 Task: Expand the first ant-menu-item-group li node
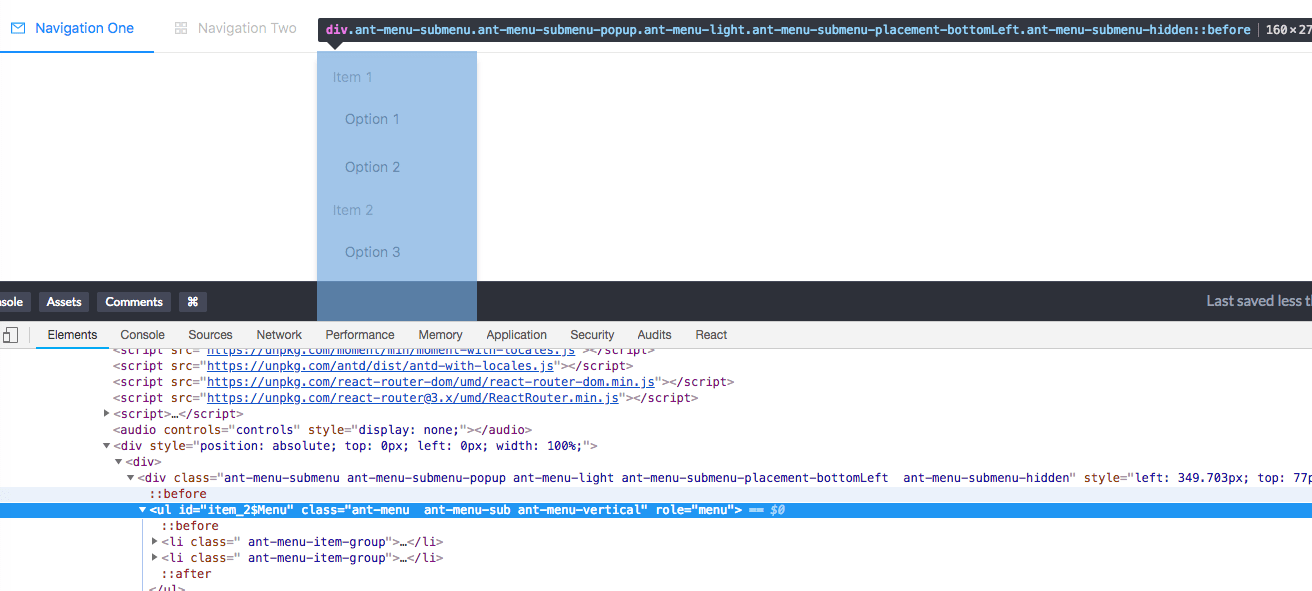point(155,542)
